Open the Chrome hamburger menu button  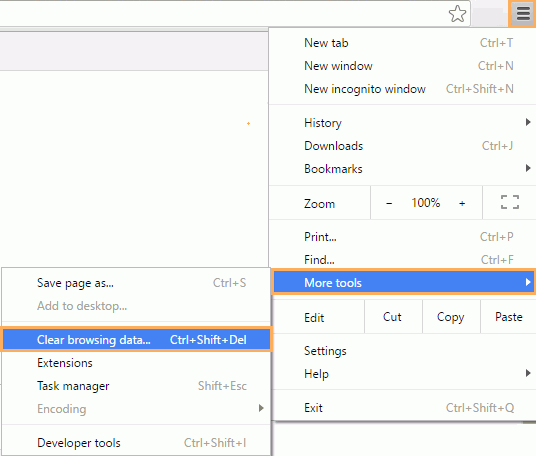click(523, 14)
